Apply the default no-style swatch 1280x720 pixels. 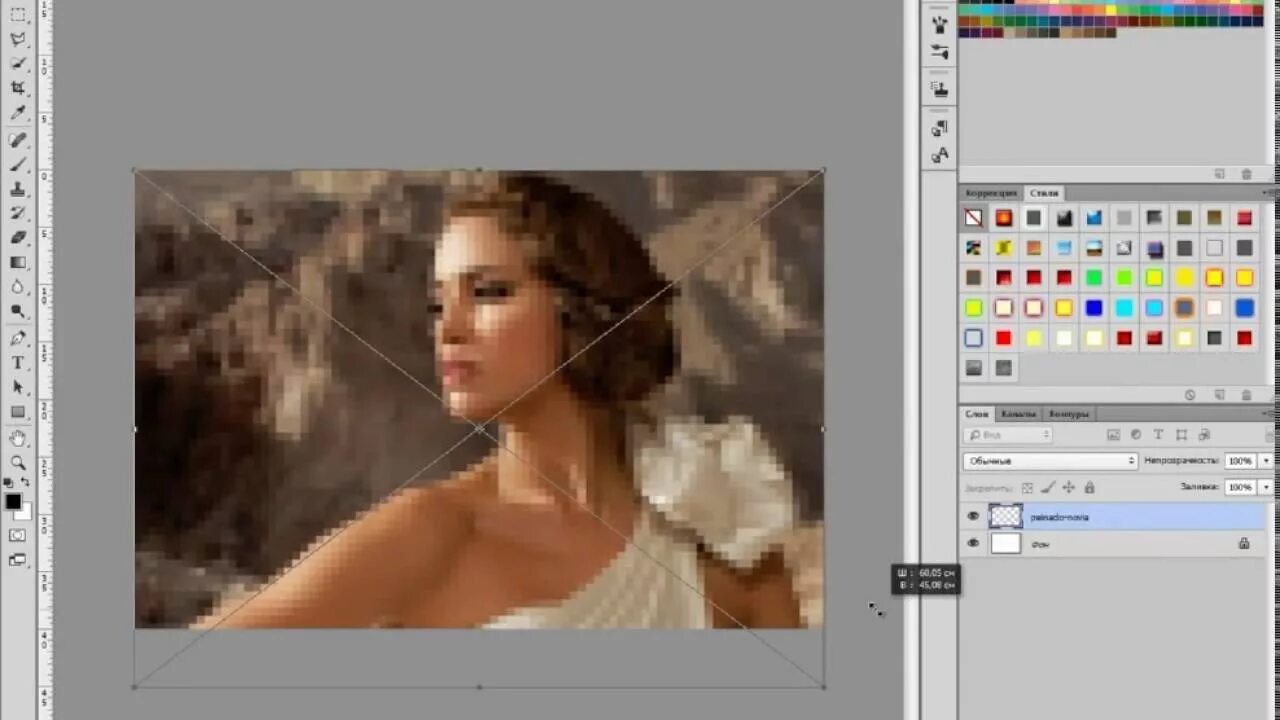(973, 218)
